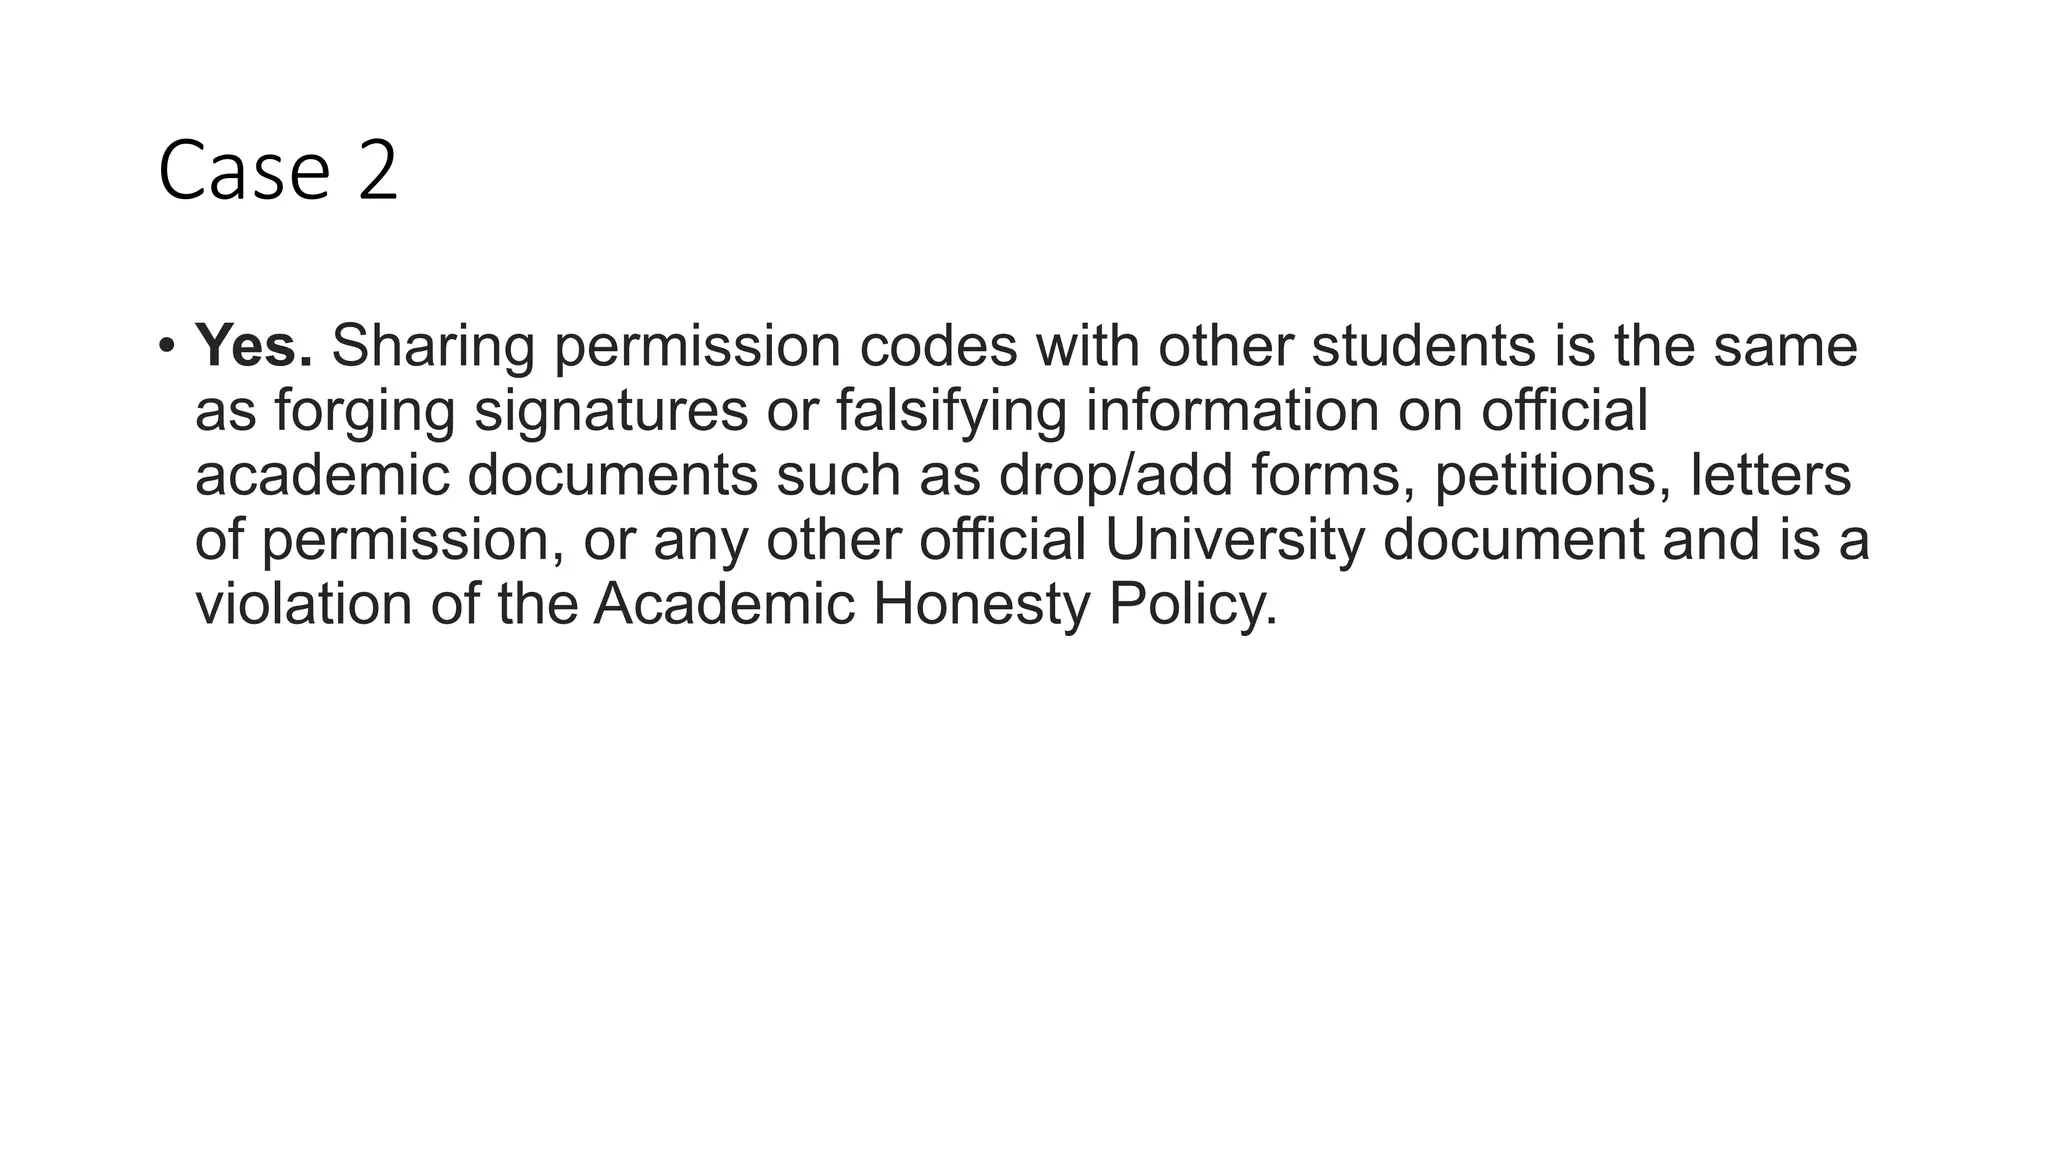The image size is (2048, 1152).
Task: Click the word "letters" ending third line
Action: click(x=1771, y=476)
